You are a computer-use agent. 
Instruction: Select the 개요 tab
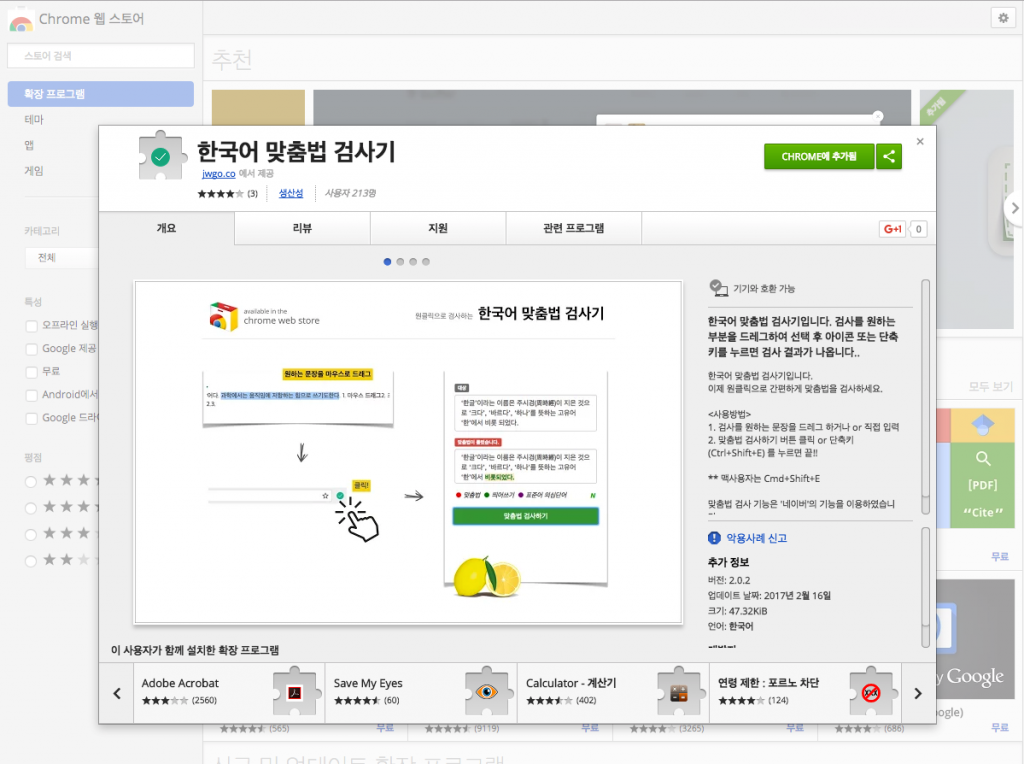coord(167,228)
